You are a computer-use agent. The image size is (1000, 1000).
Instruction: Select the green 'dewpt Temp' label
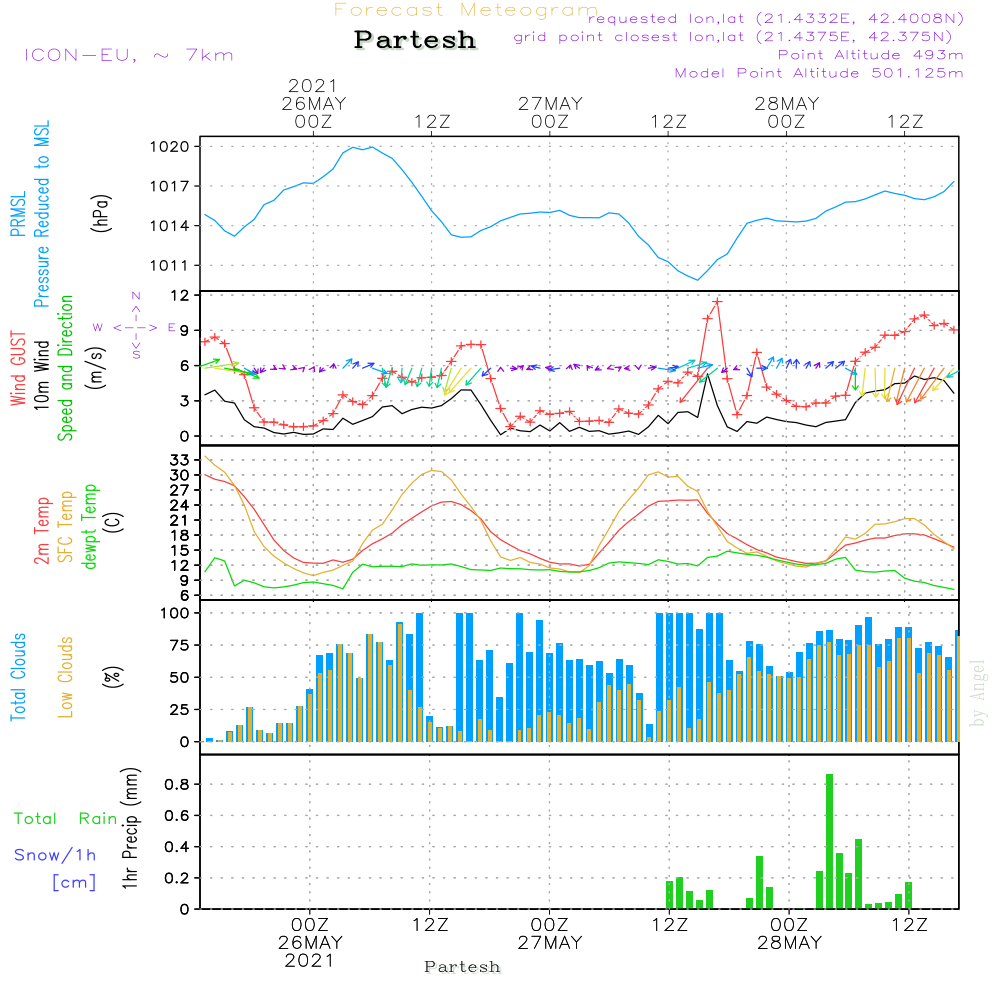point(90,526)
